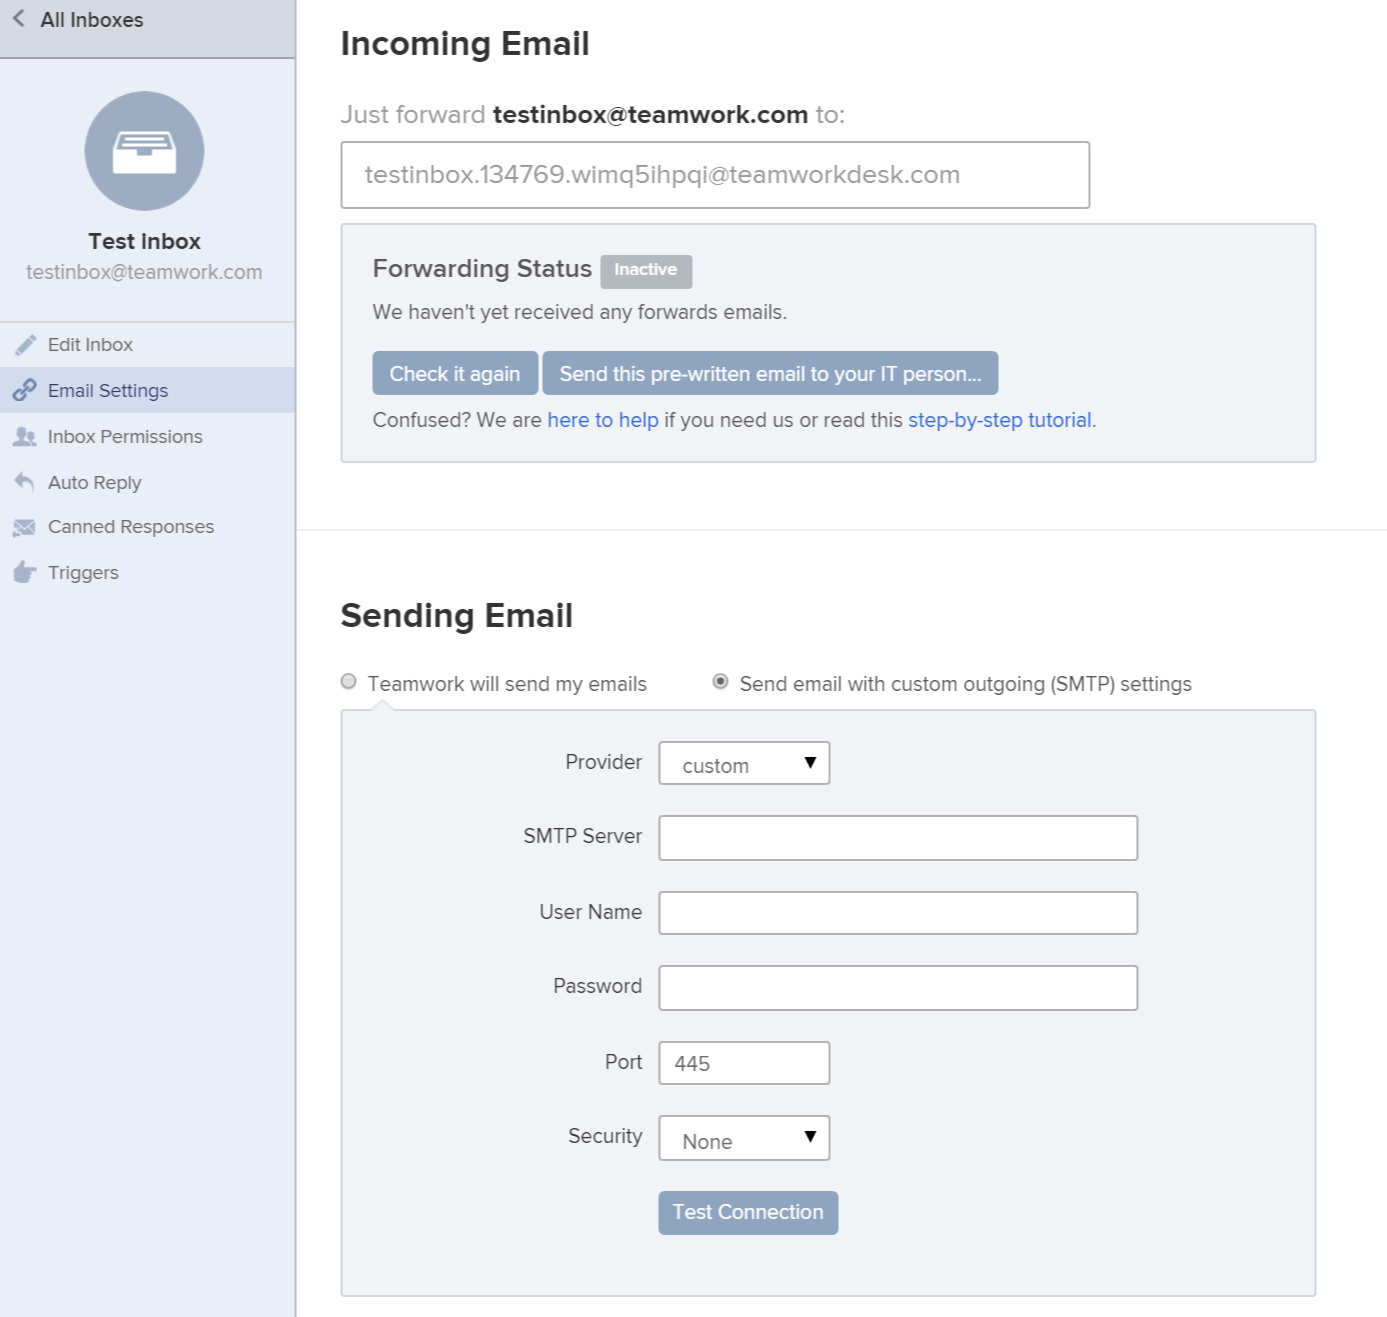This screenshot has width=1387, height=1317.
Task: Click Send this pre-written email to IT person
Action: point(770,374)
